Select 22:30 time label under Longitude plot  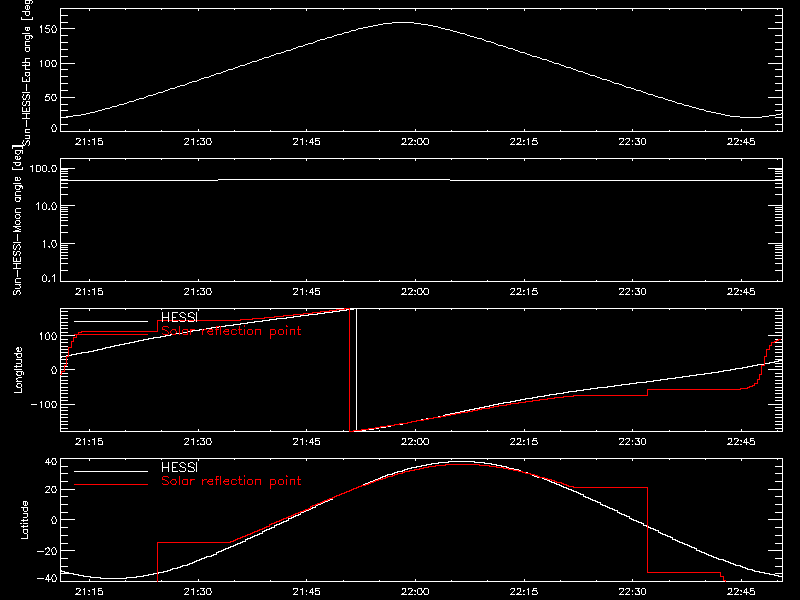coord(632,442)
